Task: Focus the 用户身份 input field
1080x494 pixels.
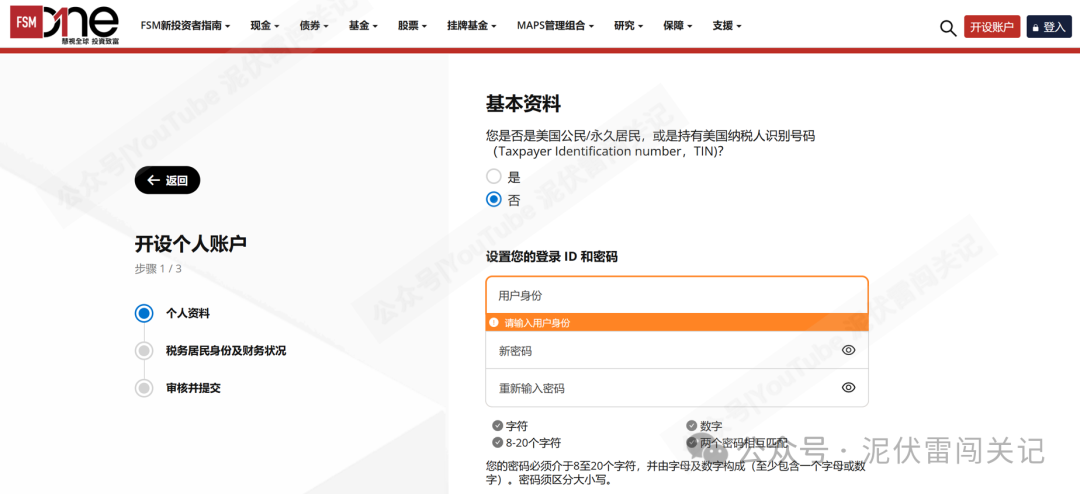Action: (x=677, y=296)
